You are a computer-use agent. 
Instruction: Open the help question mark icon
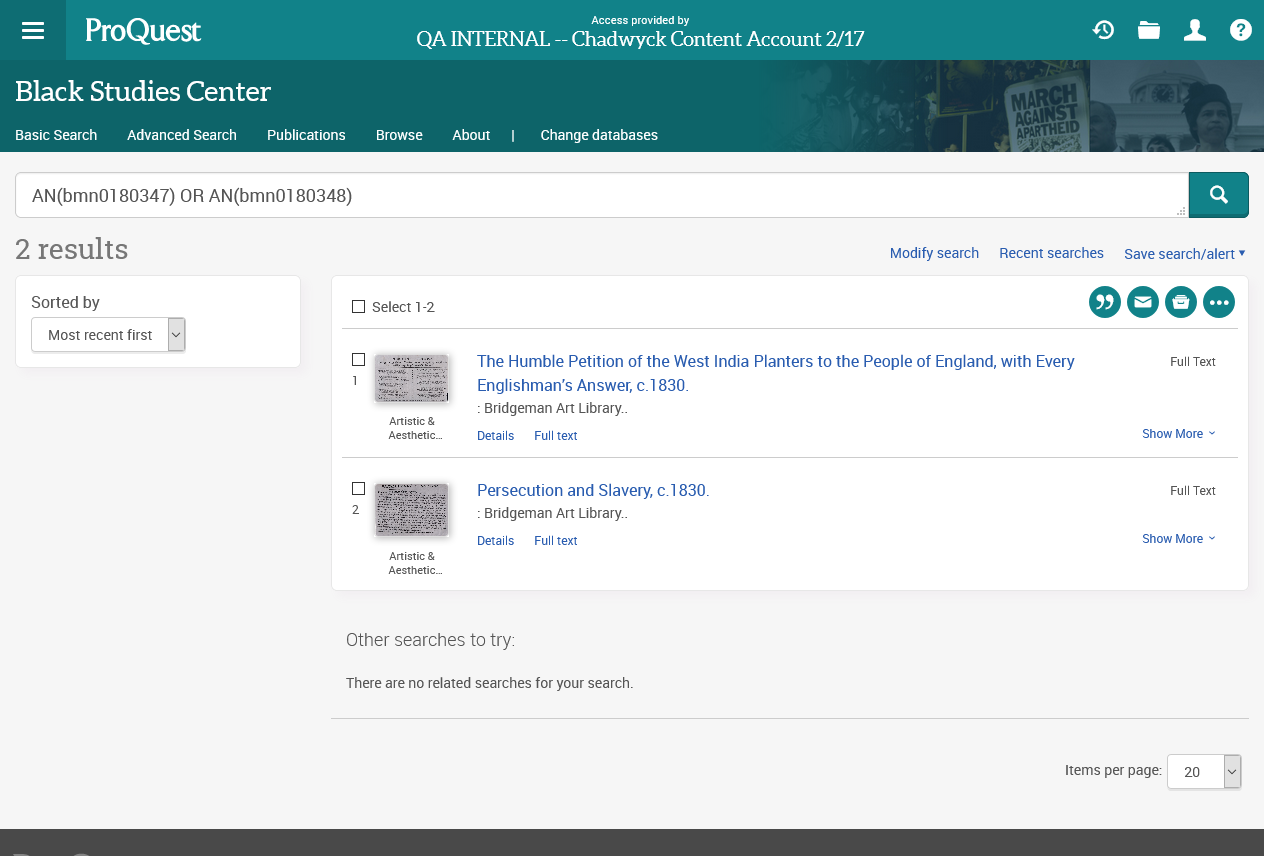point(1241,30)
